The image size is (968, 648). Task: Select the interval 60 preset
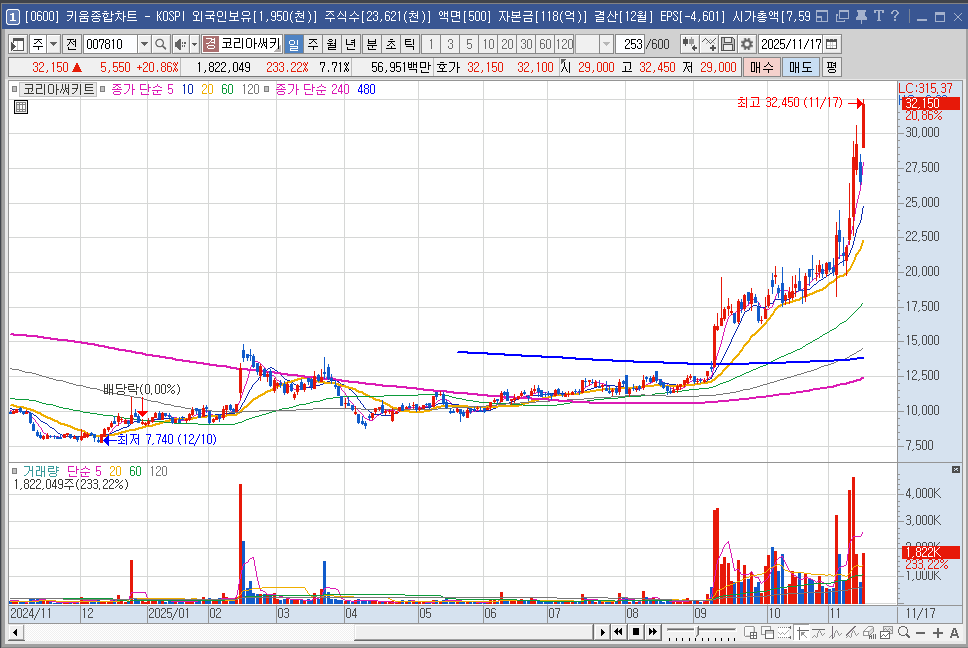545,44
